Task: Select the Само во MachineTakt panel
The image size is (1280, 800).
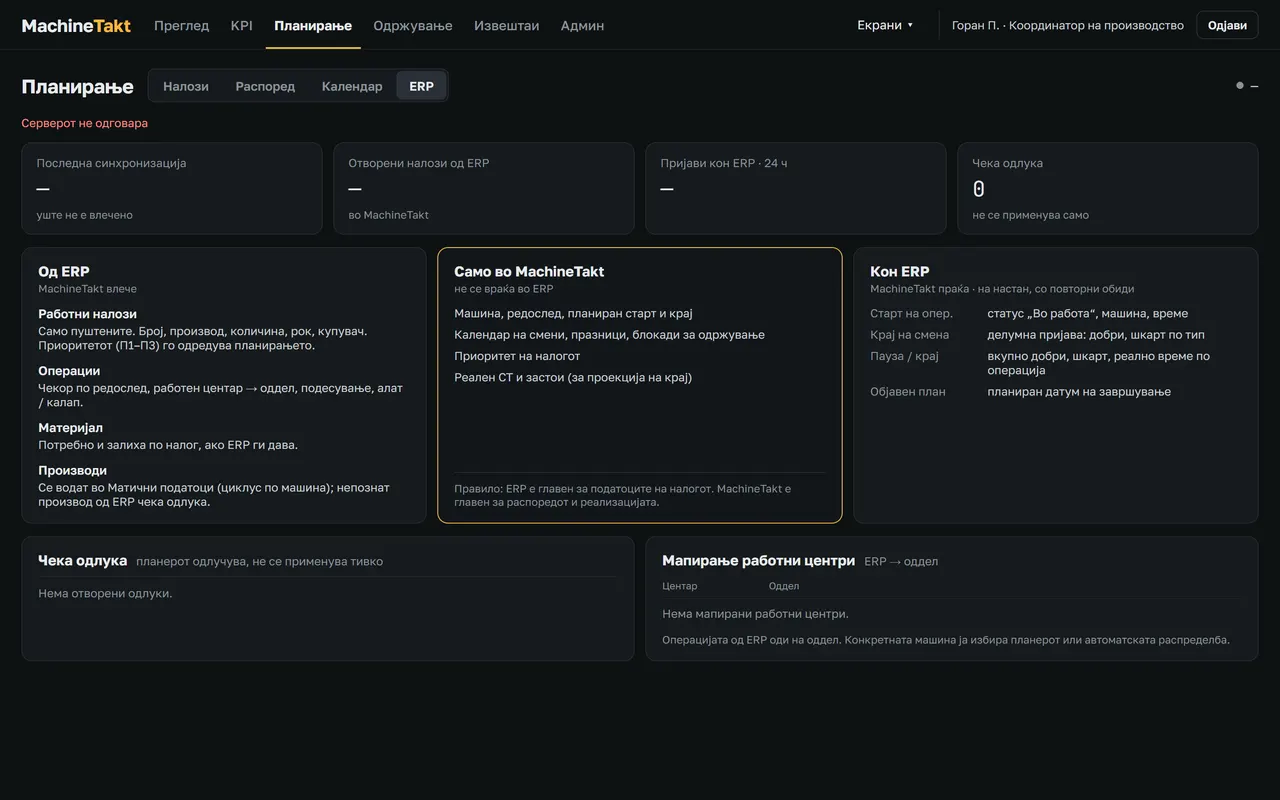Action: (640, 385)
